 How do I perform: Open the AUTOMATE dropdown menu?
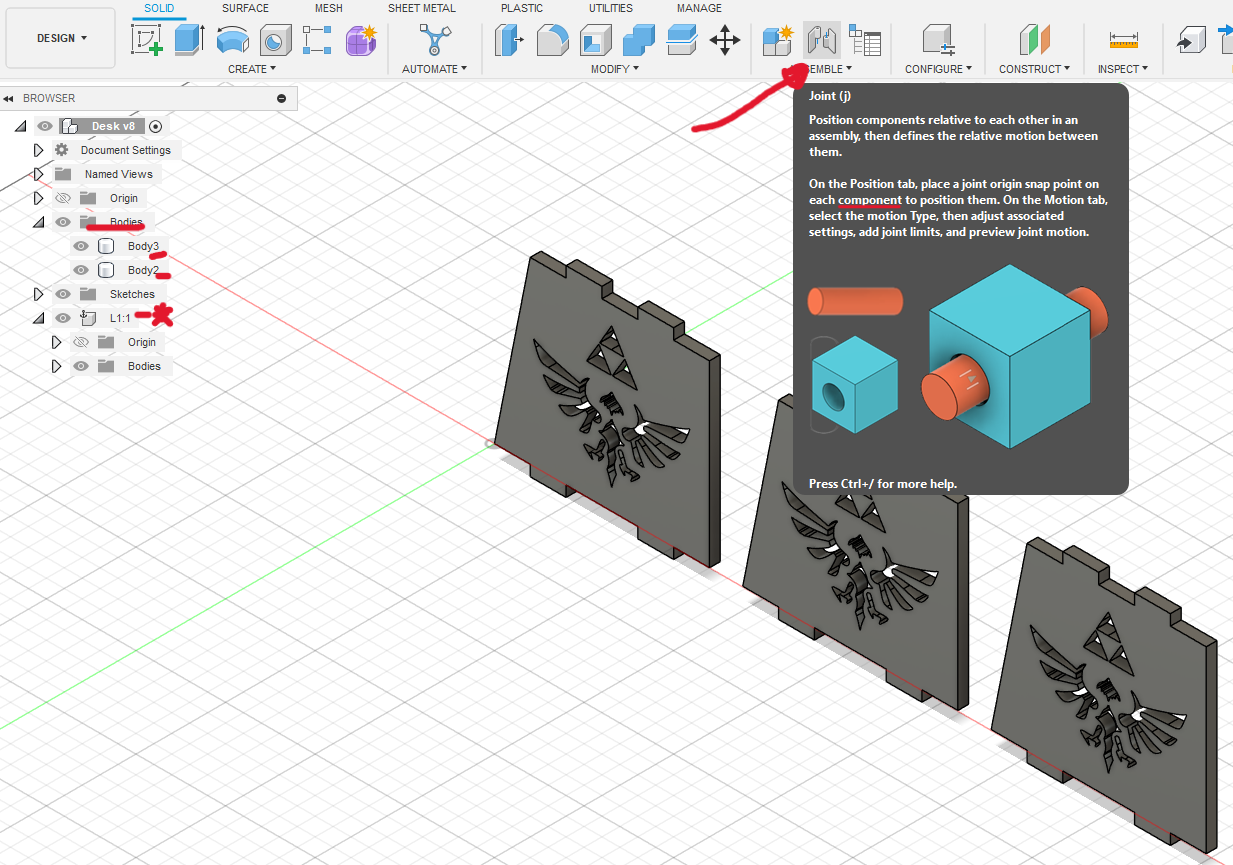pos(434,69)
